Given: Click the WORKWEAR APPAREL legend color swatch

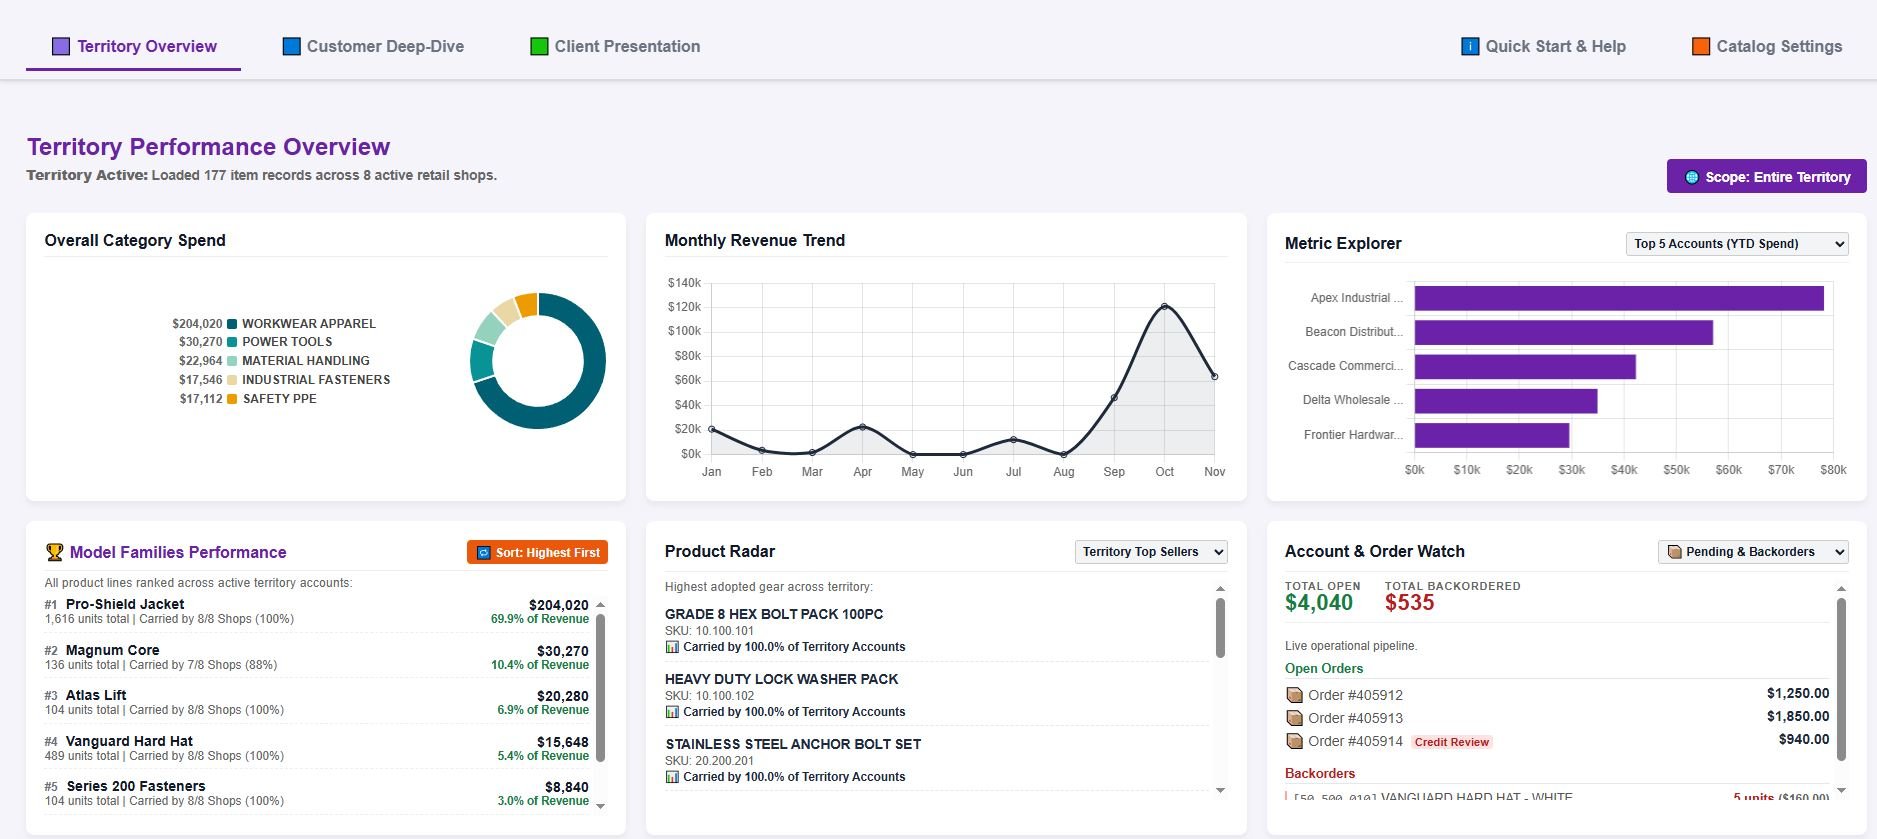Looking at the screenshot, I should click(232, 324).
